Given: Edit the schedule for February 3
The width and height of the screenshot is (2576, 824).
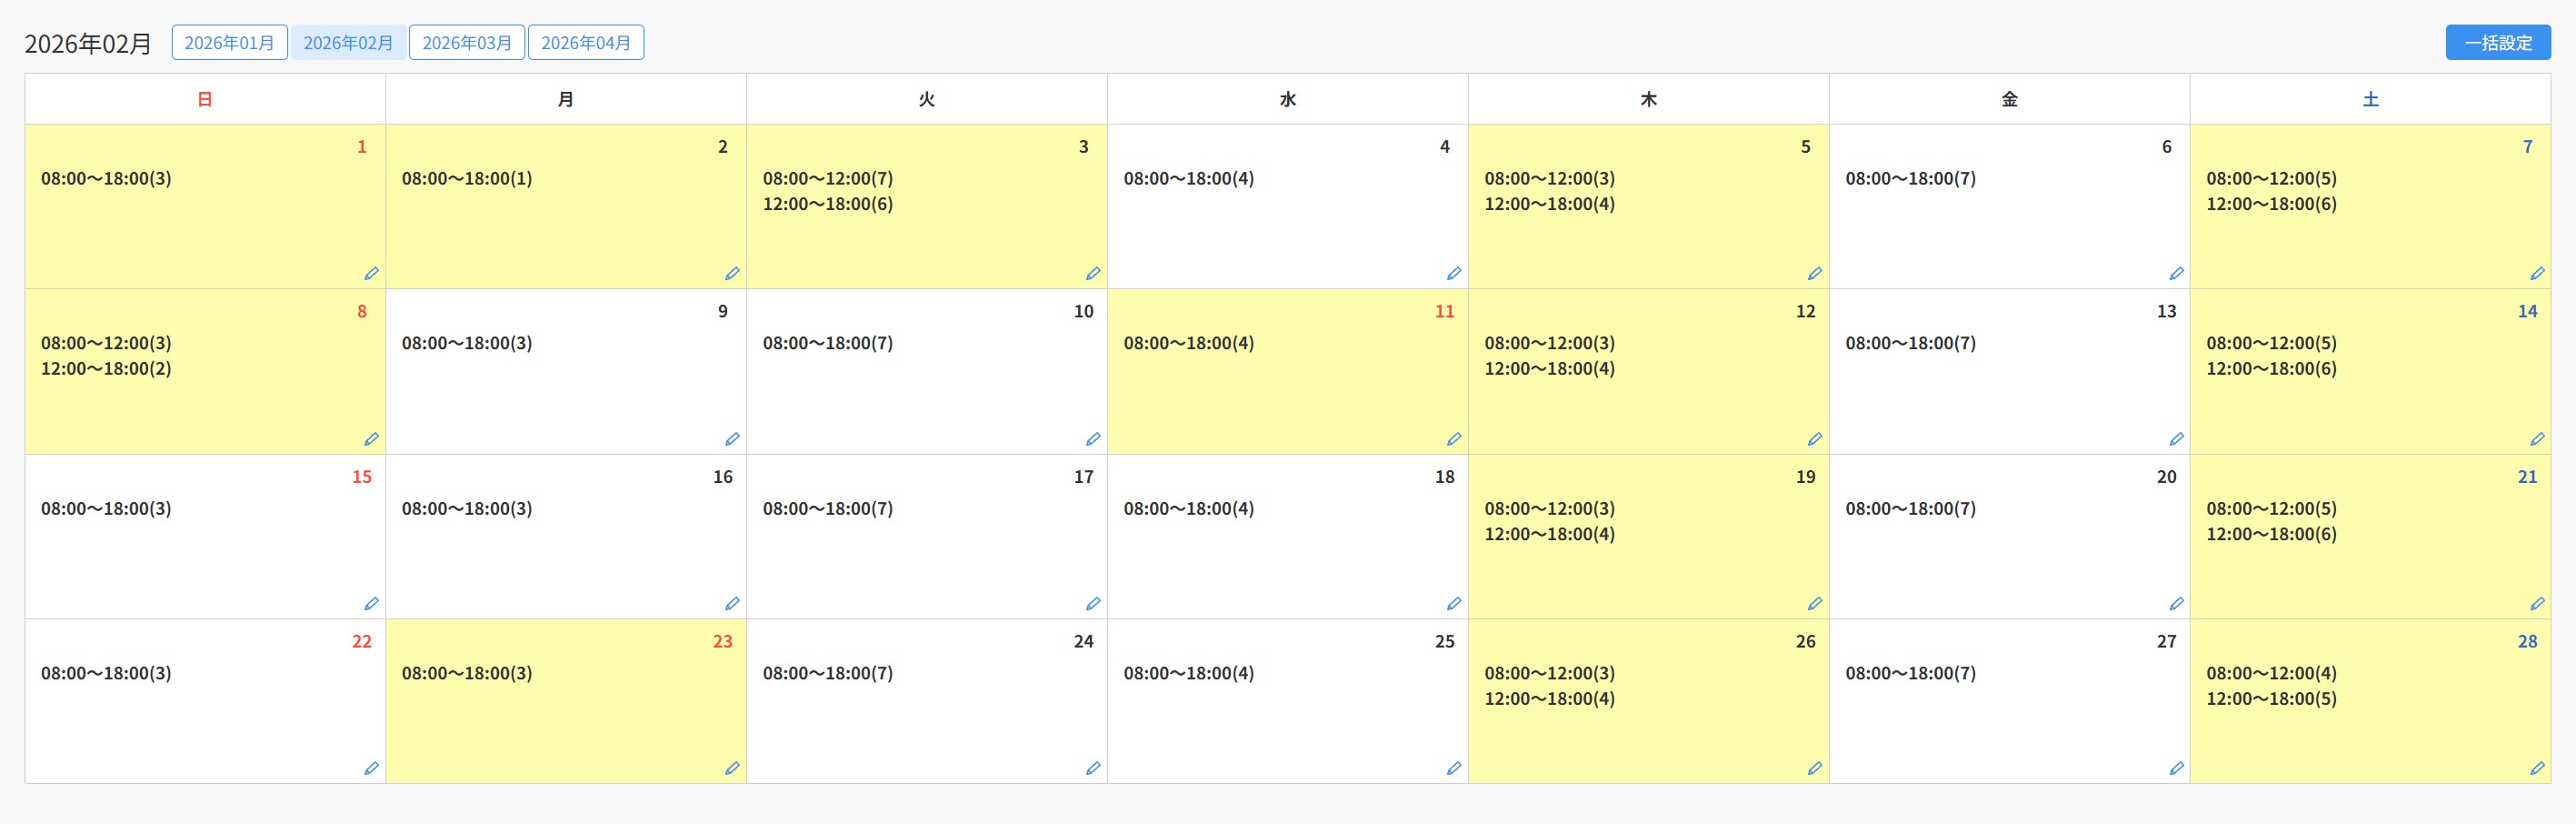Looking at the screenshot, I should (1093, 273).
